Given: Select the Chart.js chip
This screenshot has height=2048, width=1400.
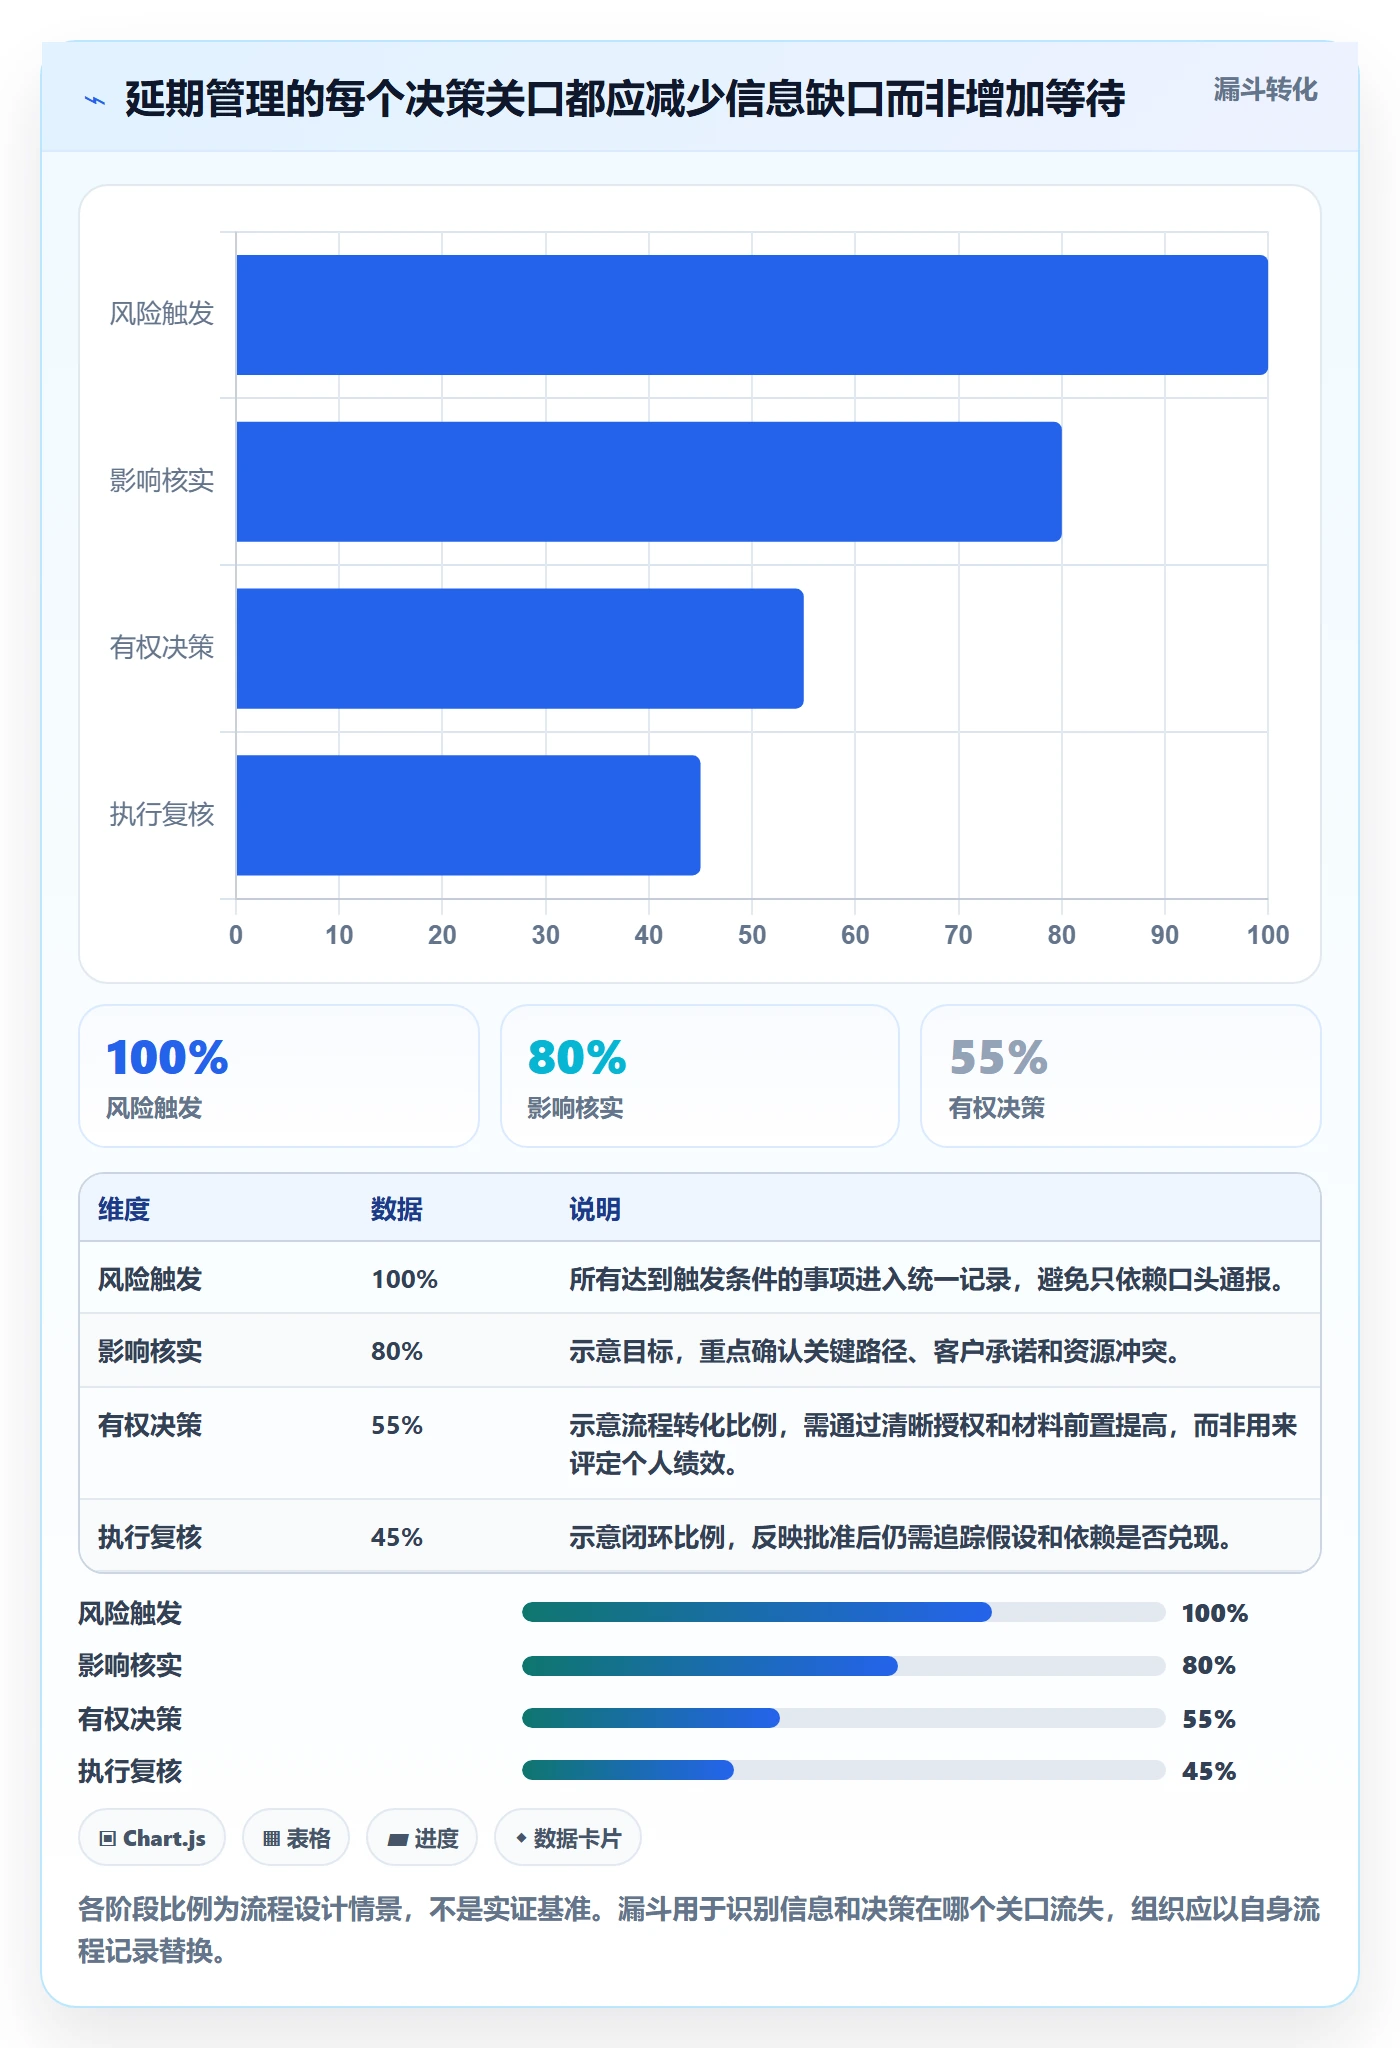Looking at the screenshot, I should 152,1838.
